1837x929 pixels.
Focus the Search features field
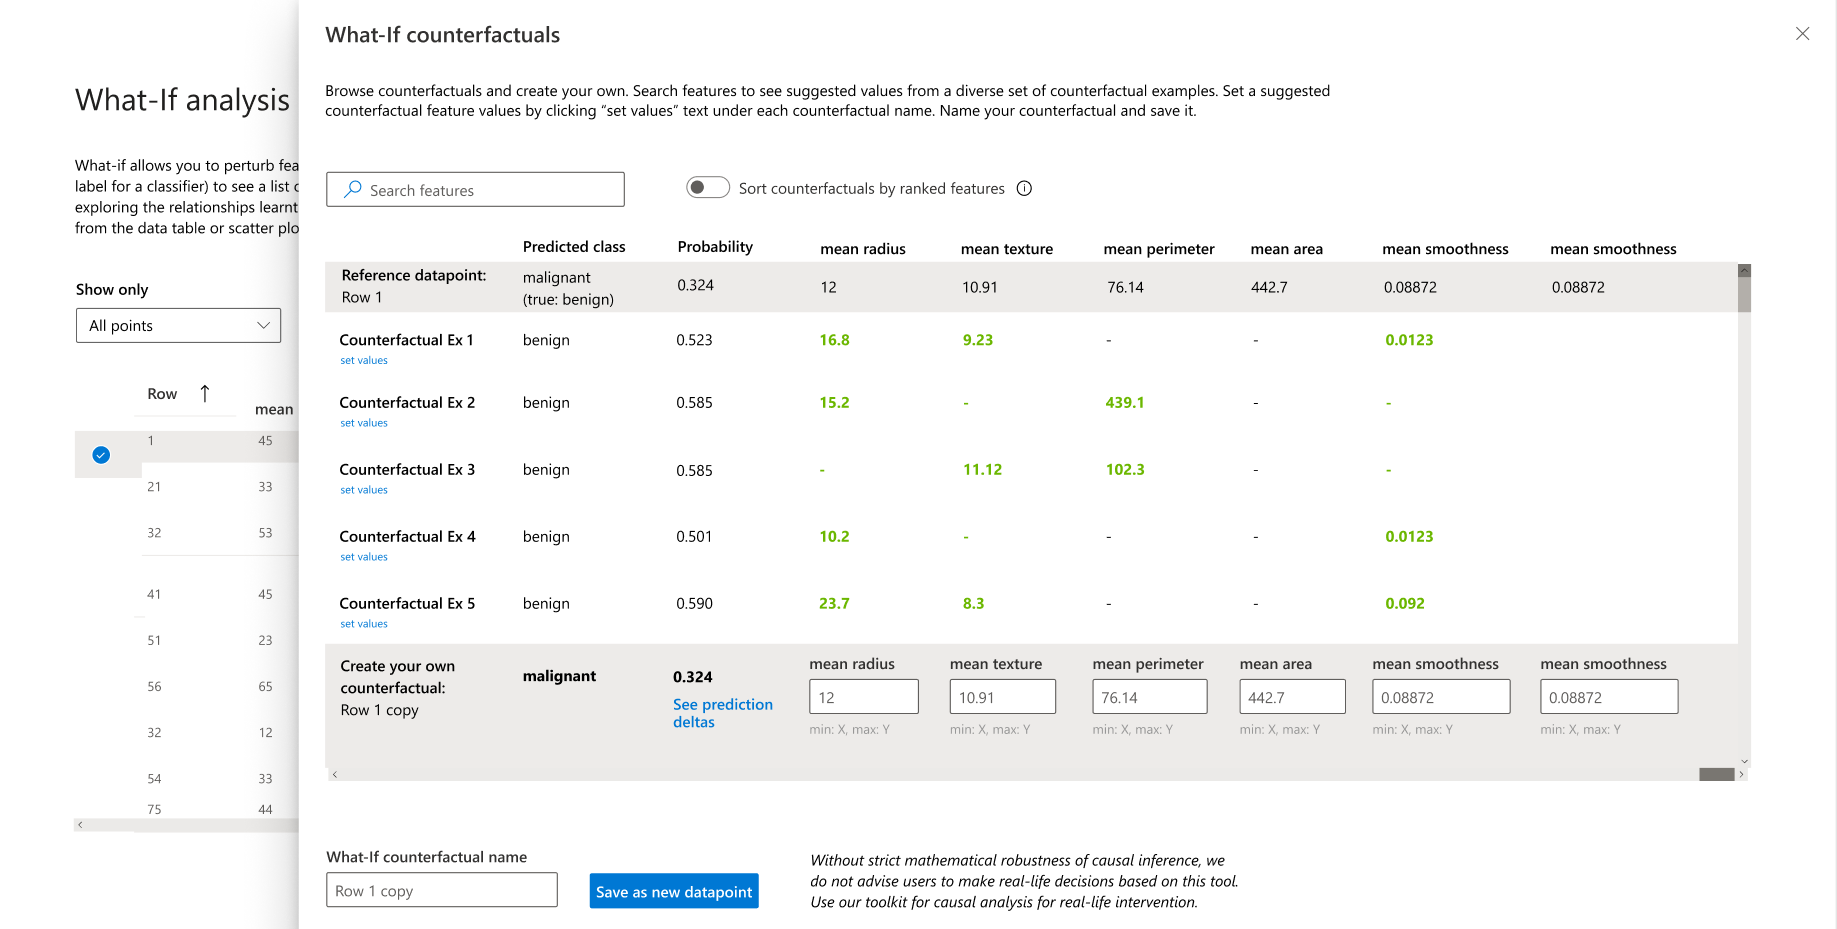click(x=475, y=189)
